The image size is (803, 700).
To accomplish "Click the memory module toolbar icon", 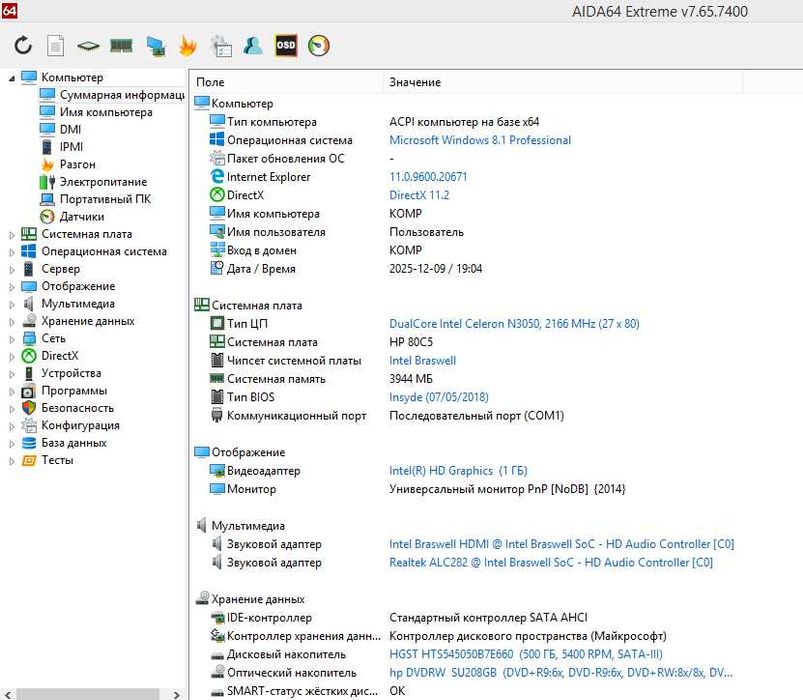I will [x=121, y=46].
